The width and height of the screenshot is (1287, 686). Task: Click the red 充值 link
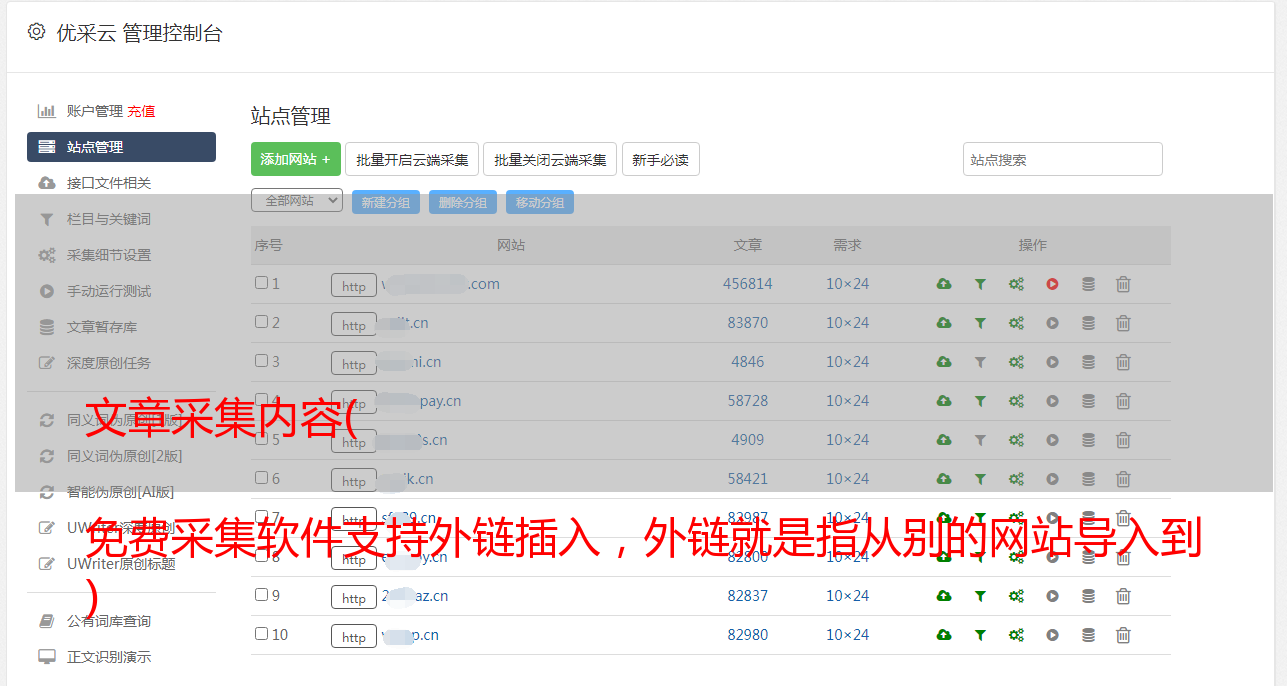tap(141, 111)
